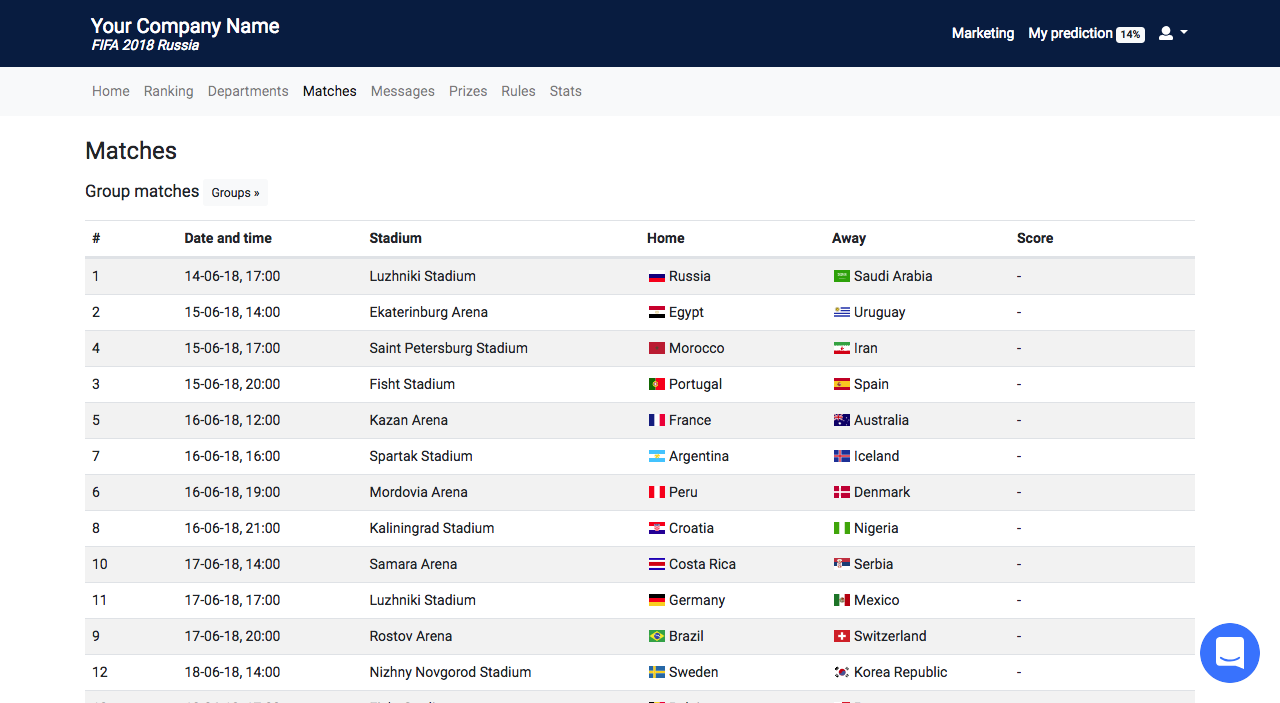Click the Saudi Arabia flag icon
1280x703 pixels.
point(842,276)
